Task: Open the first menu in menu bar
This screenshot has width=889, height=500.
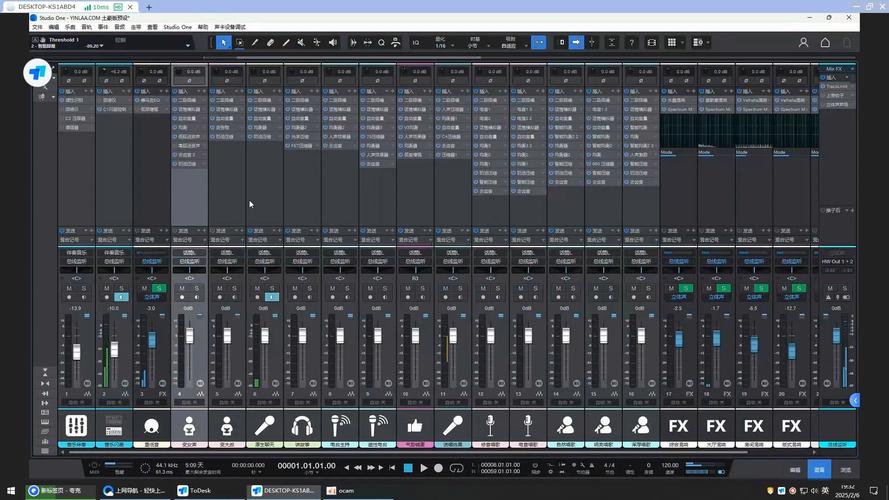Action: (x=37, y=27)
